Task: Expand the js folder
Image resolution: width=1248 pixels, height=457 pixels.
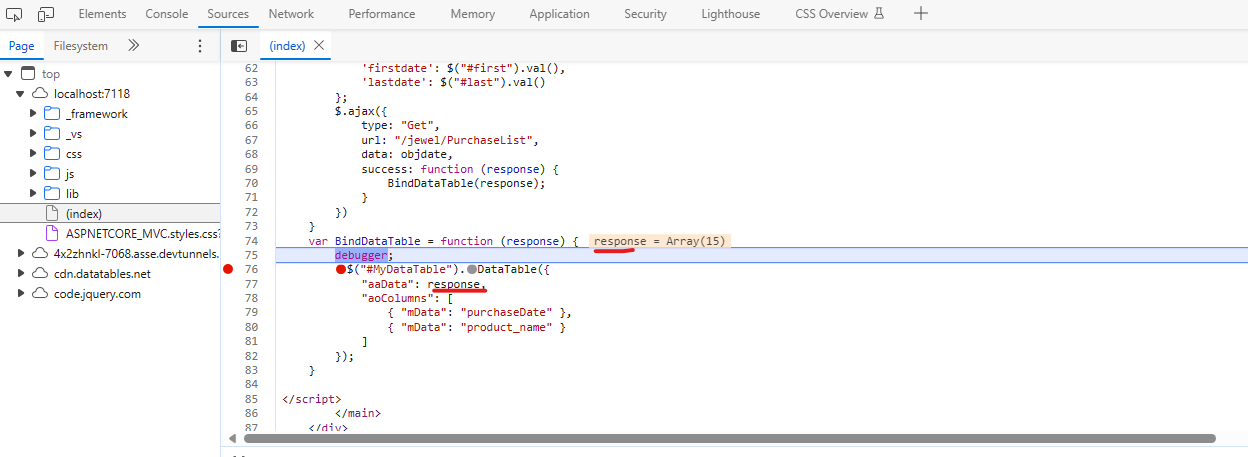Action: click(x=33, y=174)
